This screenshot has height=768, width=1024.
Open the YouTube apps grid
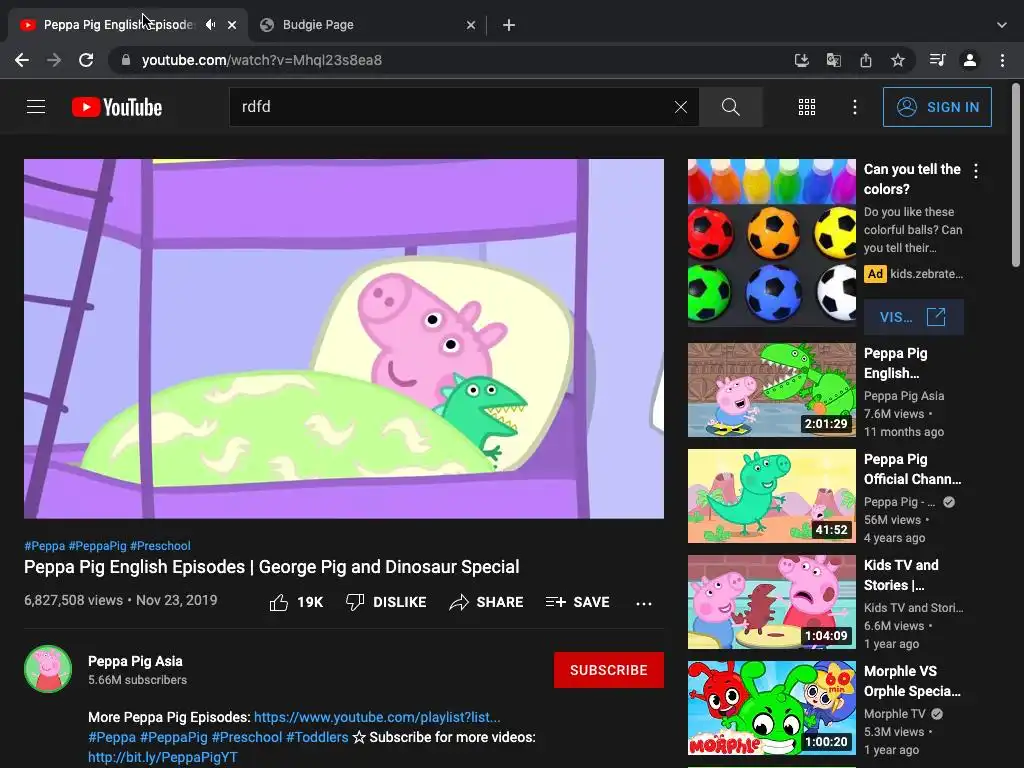pyautogui.click(x=807, y=107)
